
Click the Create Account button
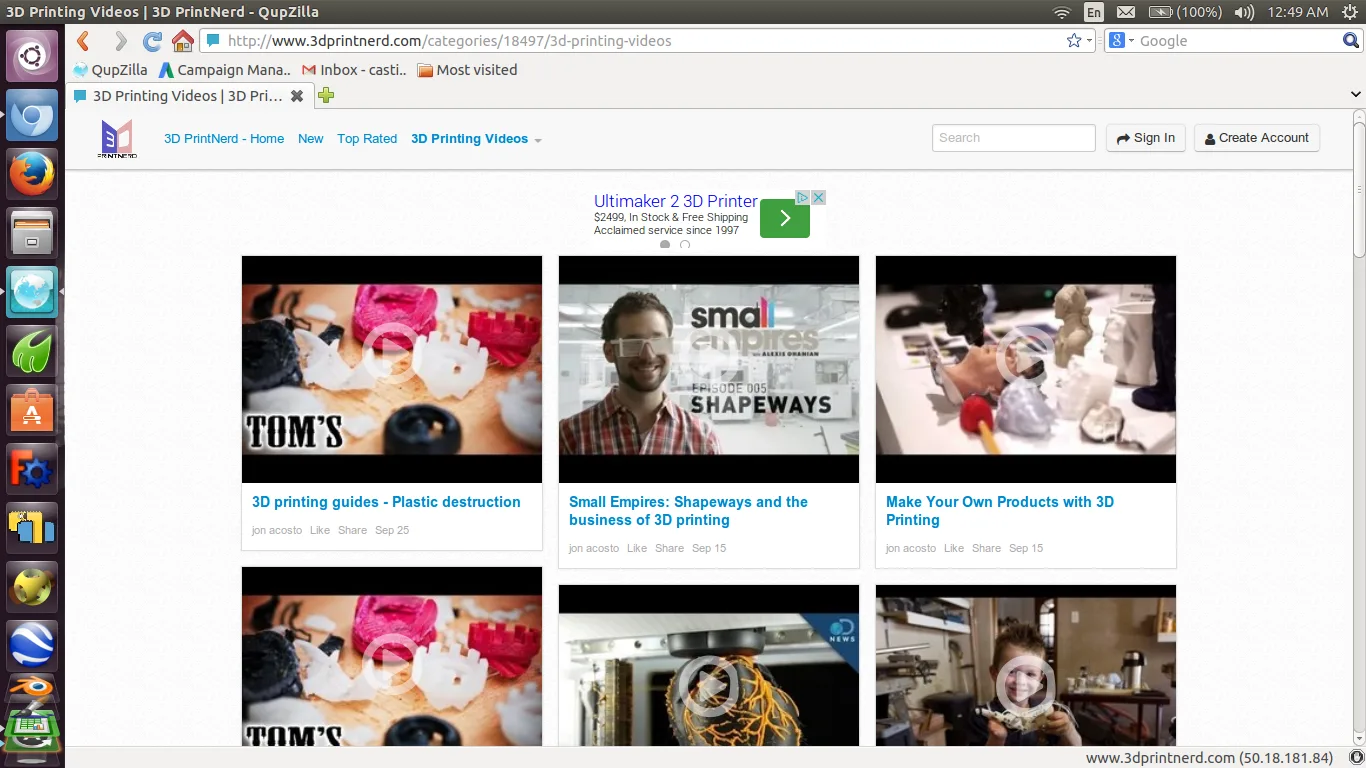[x=1257, y=138]
